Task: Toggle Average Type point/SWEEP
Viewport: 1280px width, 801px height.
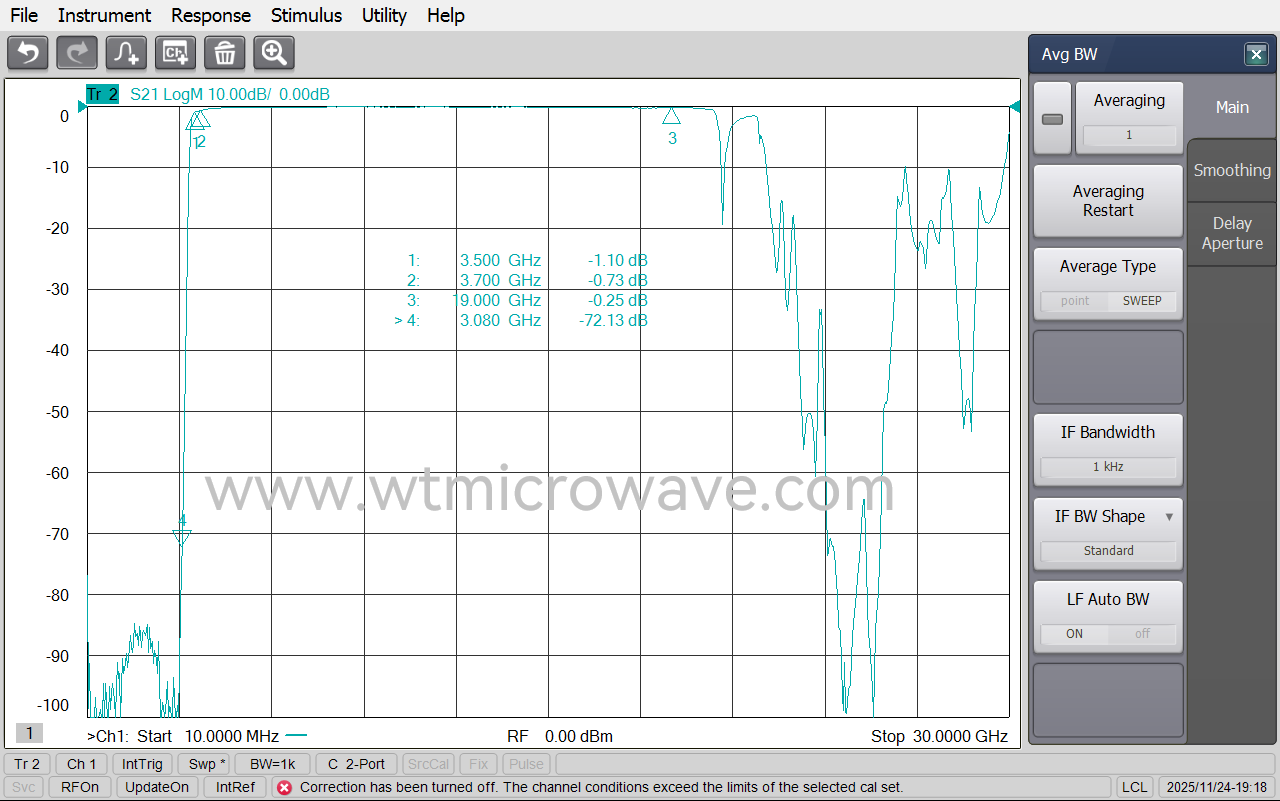Action: click(1108, 301)
